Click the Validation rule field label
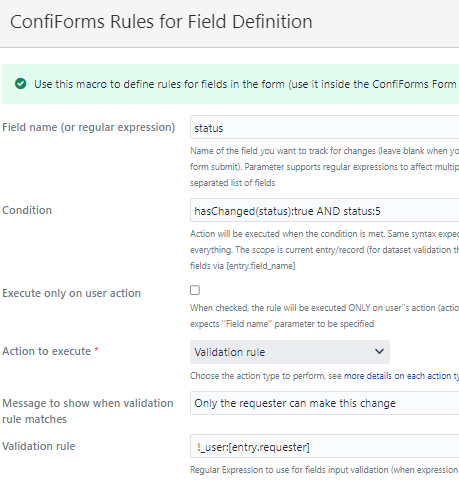This screenshot has height=494, width=459. 39,446
